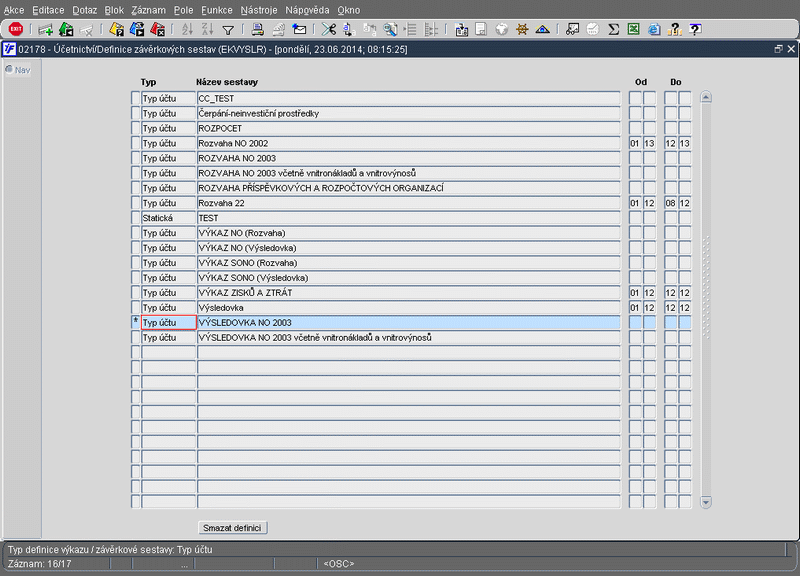Click the scissors cut icon
The image size is (800, 576).
[x=329, y=30]
